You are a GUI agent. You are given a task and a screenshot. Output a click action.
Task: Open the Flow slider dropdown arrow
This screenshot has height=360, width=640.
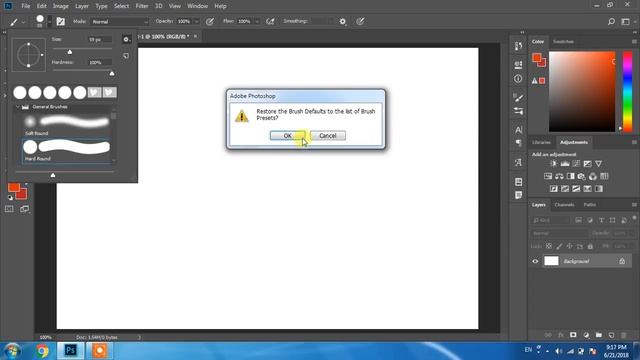pos(257,22)
